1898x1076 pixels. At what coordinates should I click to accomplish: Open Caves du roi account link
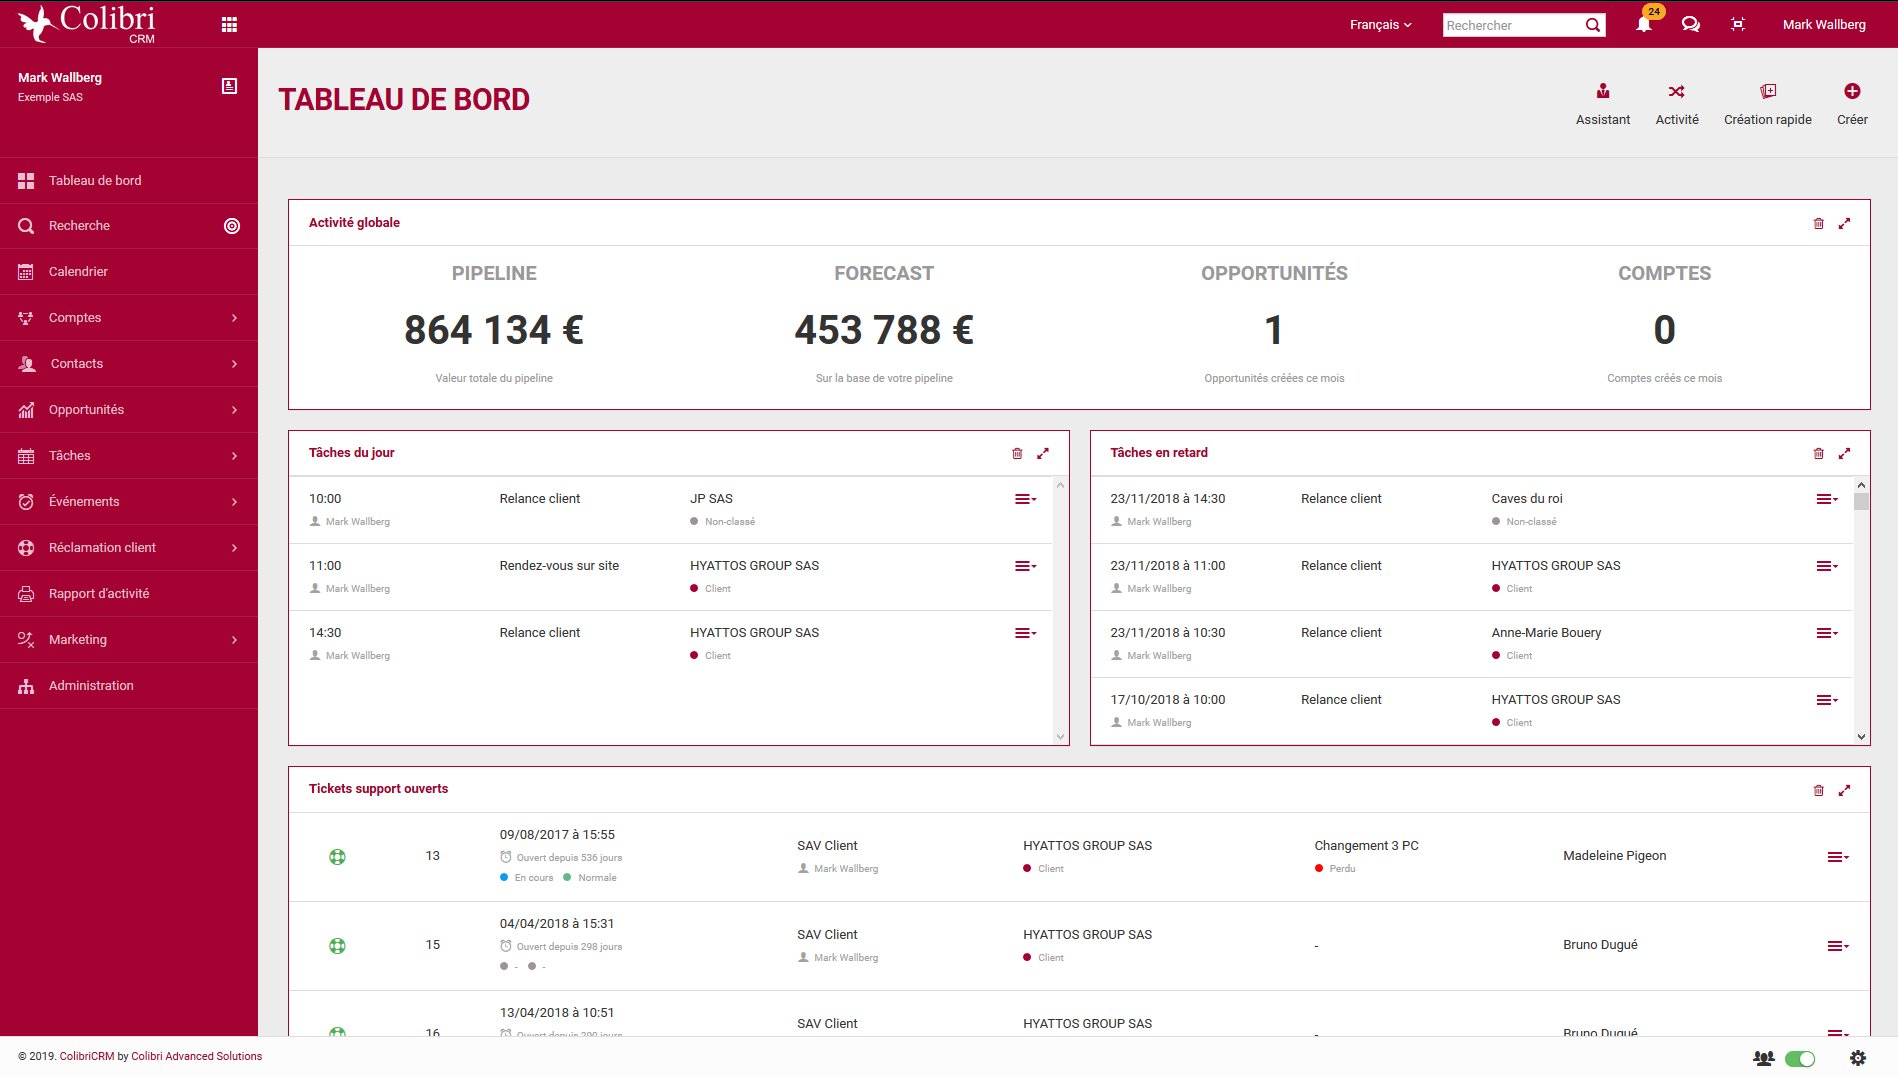(x=1526, y=499)
